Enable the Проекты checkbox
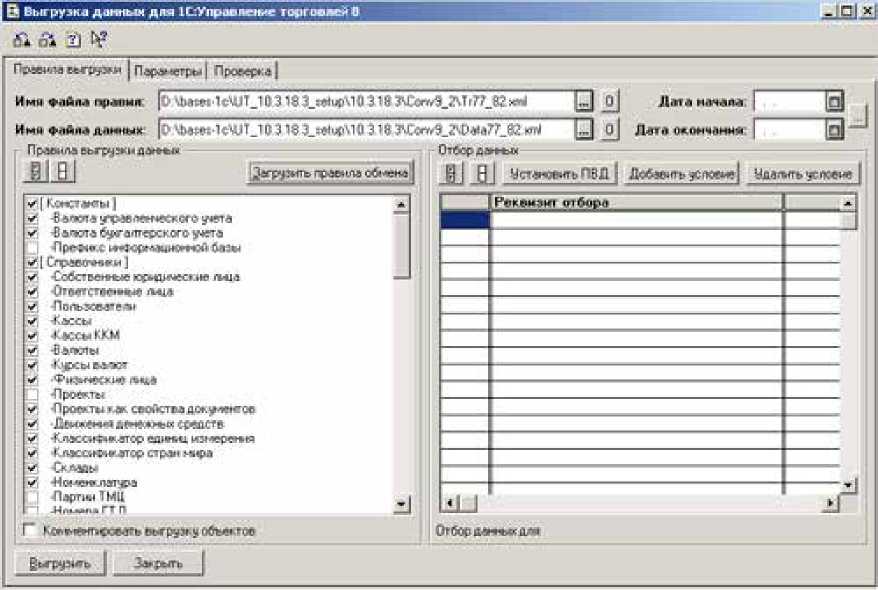878x590 pixels. point(32,394)
